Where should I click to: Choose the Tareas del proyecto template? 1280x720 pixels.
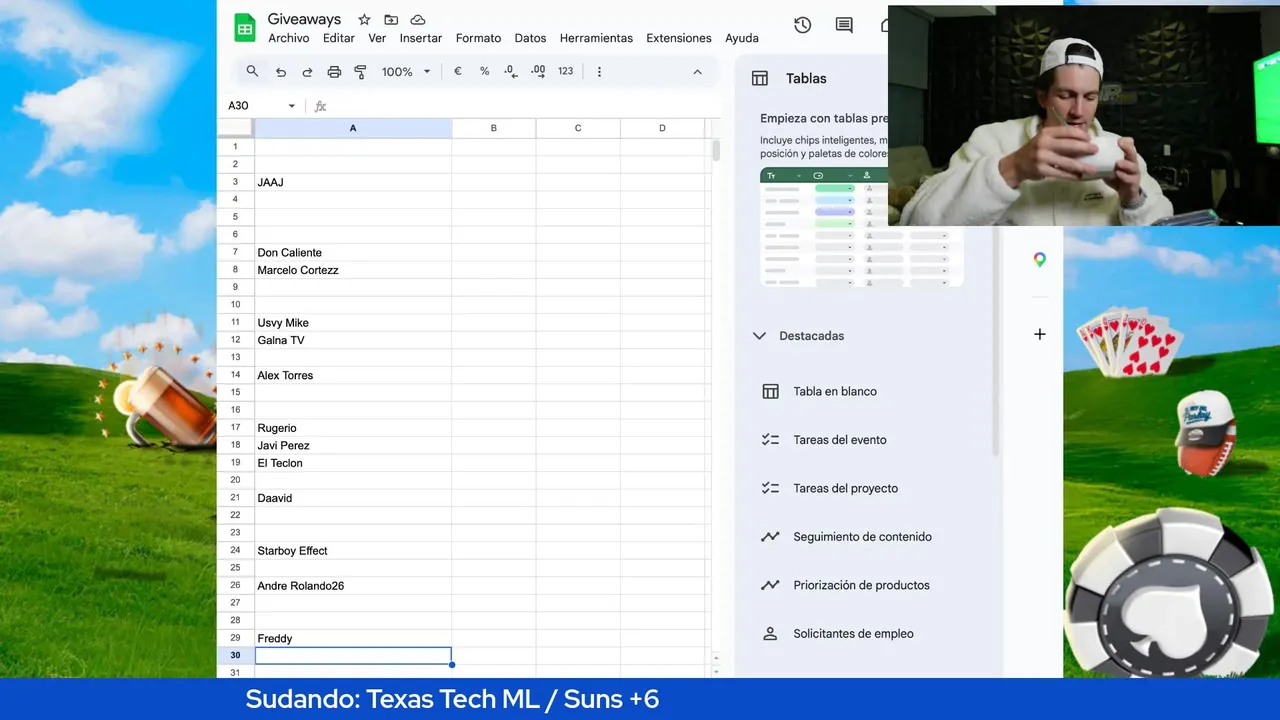tap(846, 488)
